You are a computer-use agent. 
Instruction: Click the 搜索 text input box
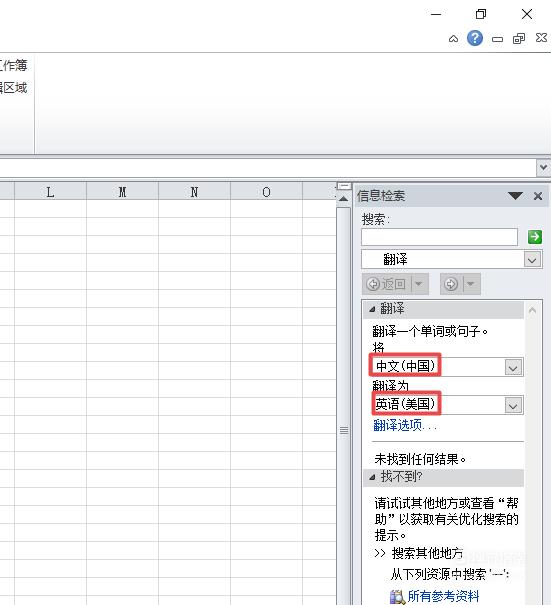coord(439,237)
